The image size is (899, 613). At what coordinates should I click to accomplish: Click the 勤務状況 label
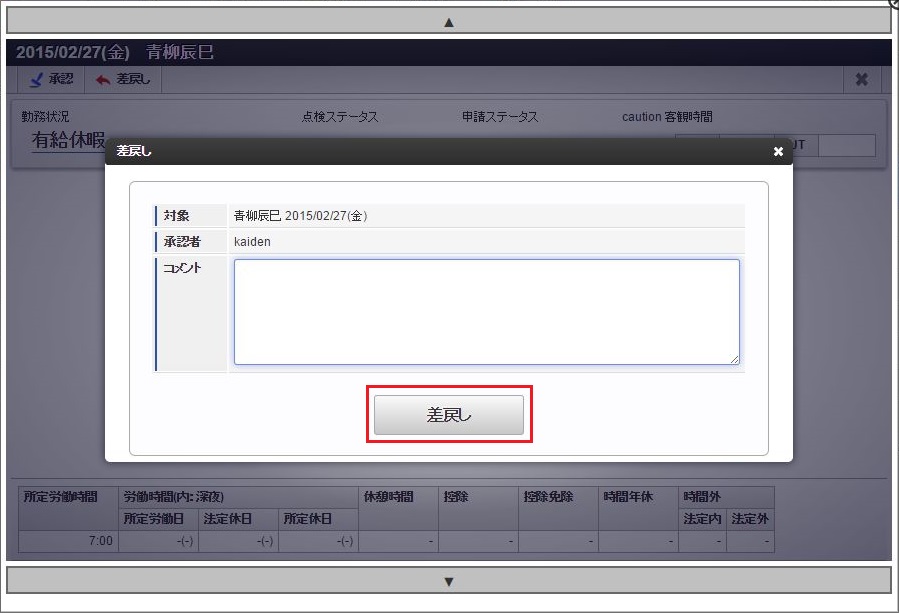tap(45, 117)
